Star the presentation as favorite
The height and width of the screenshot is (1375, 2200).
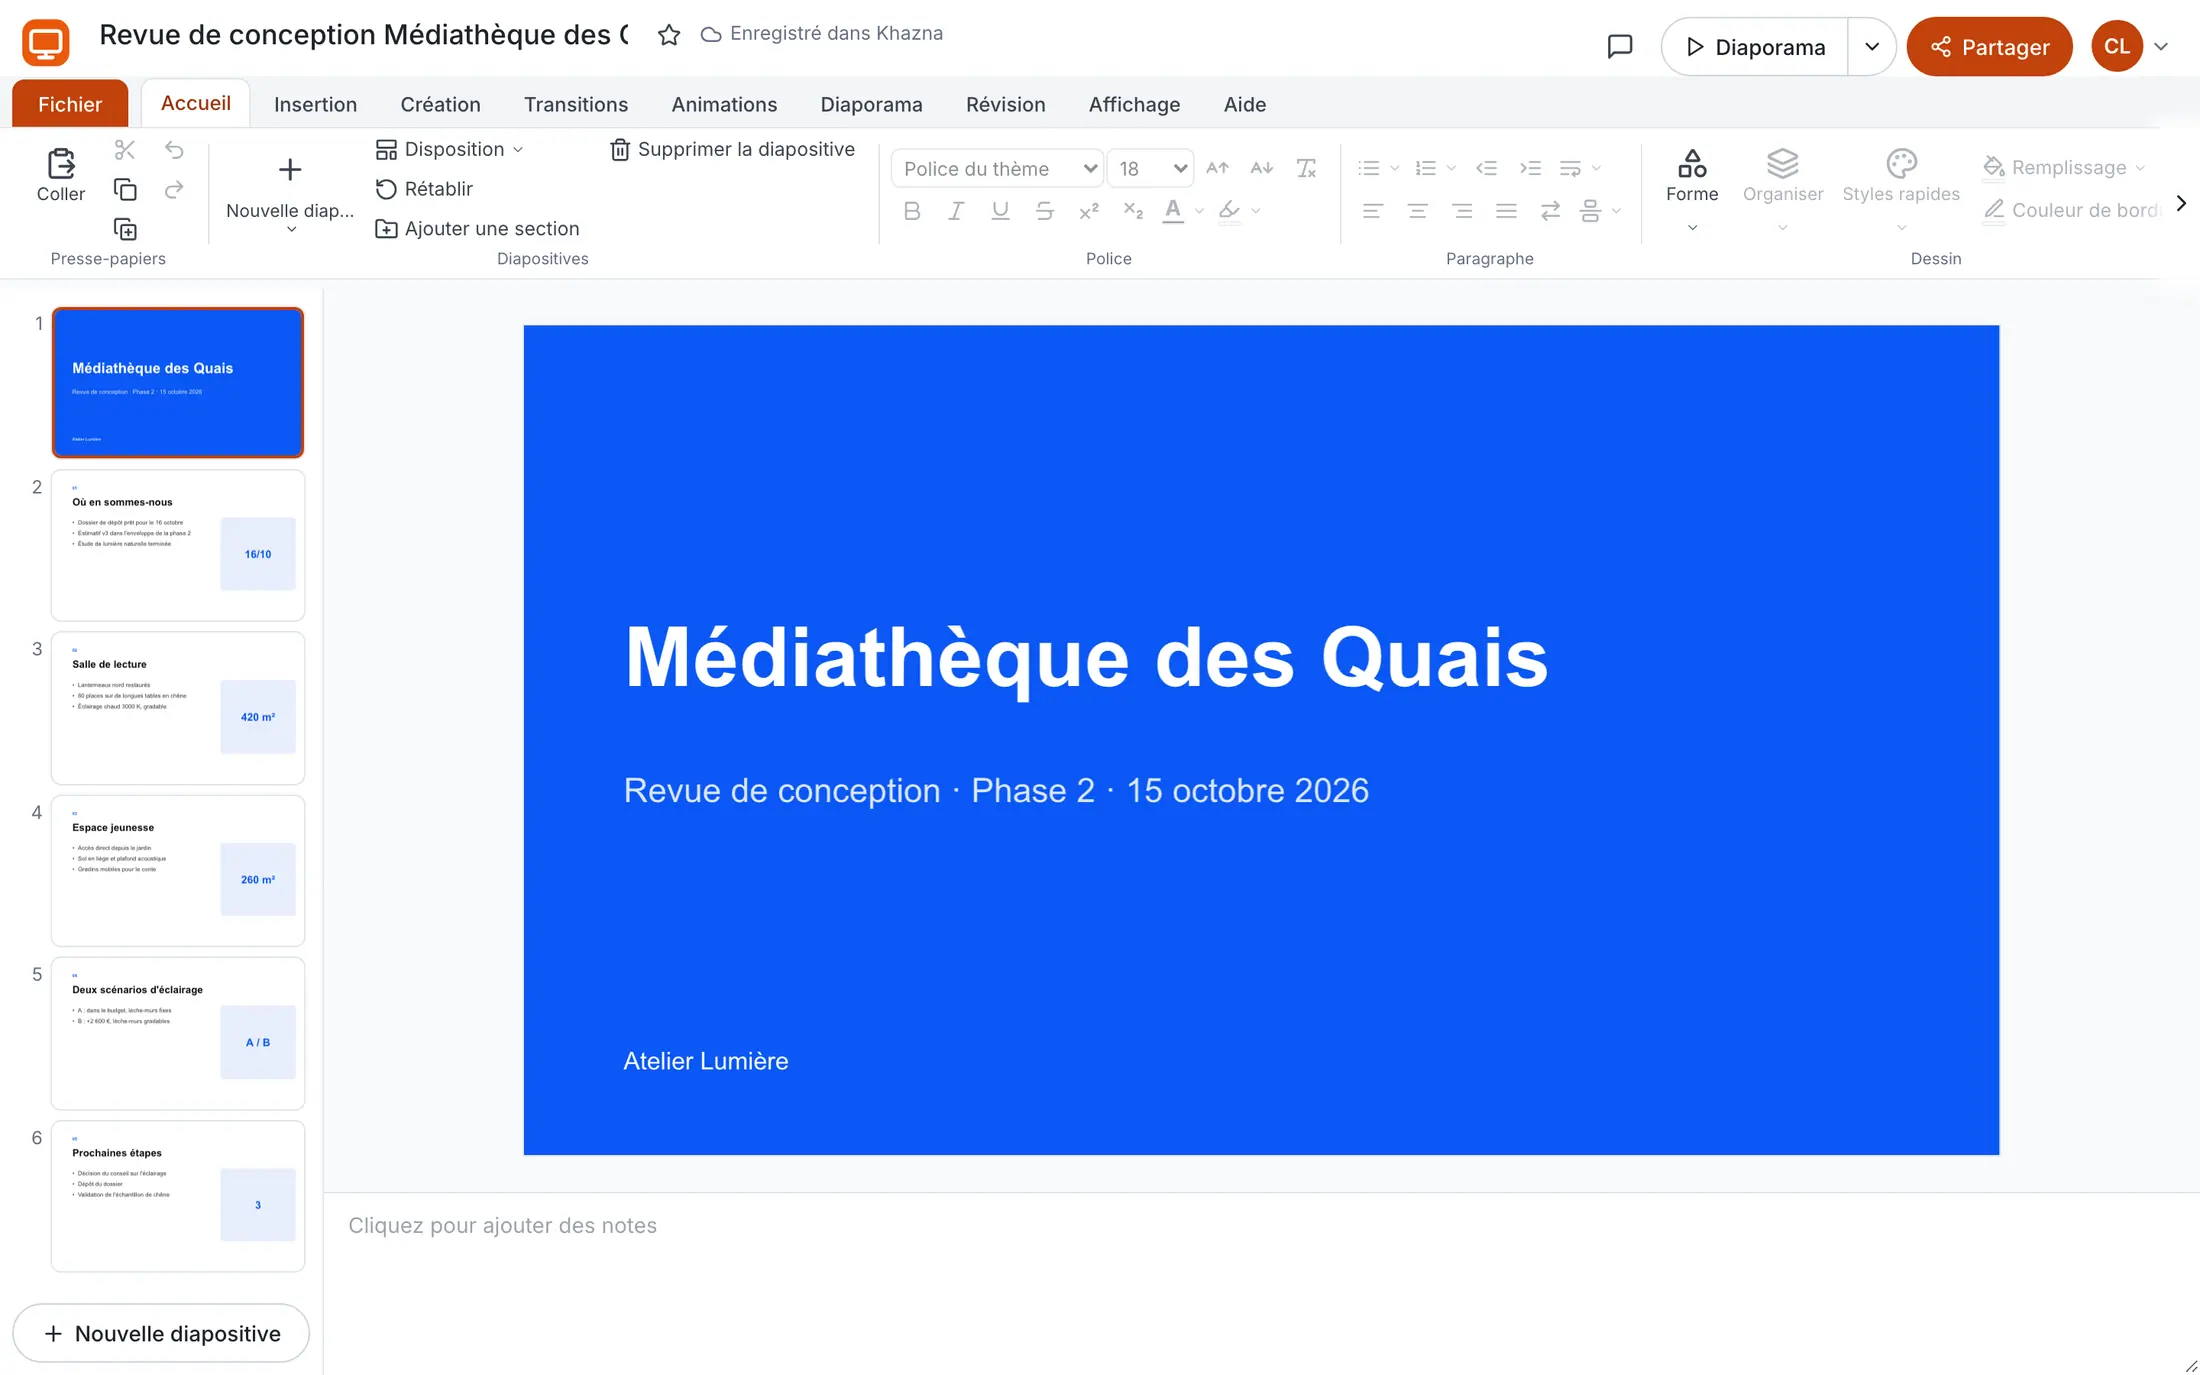669,35
